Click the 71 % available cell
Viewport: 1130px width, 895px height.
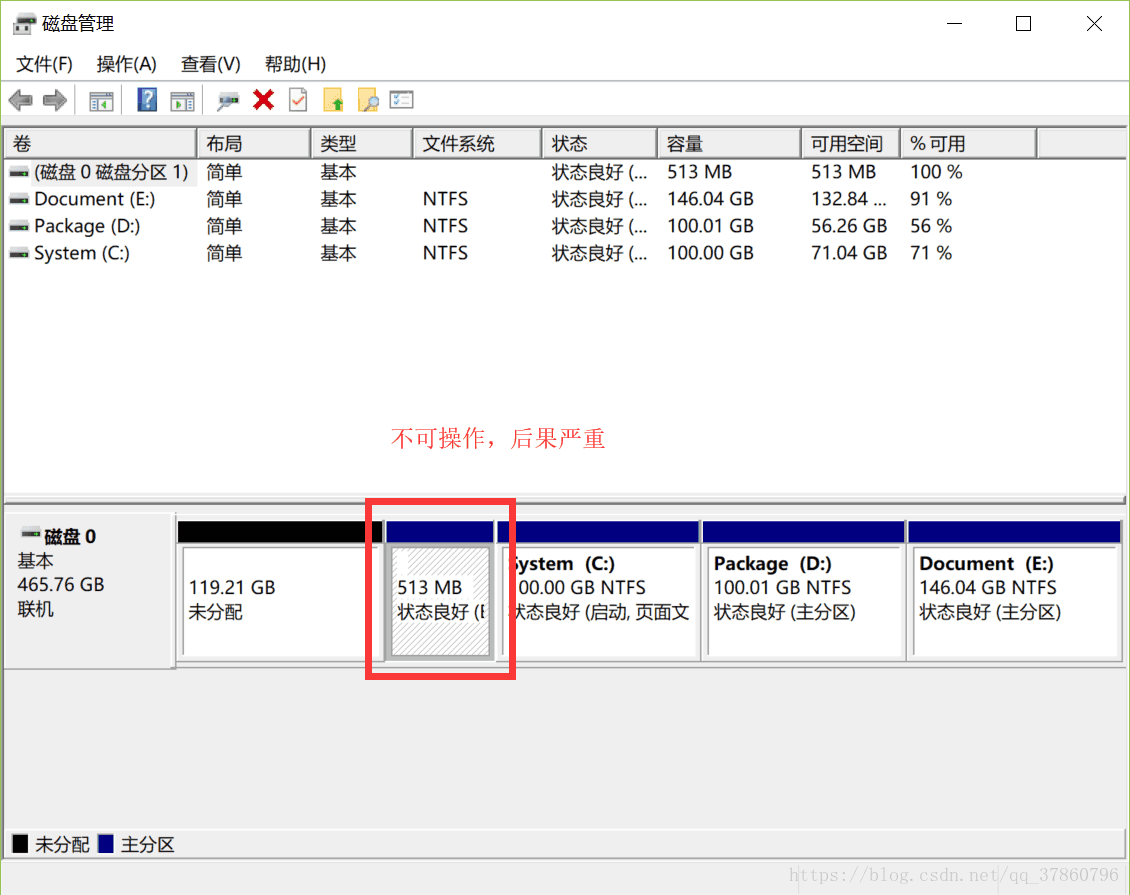[931, 254]
